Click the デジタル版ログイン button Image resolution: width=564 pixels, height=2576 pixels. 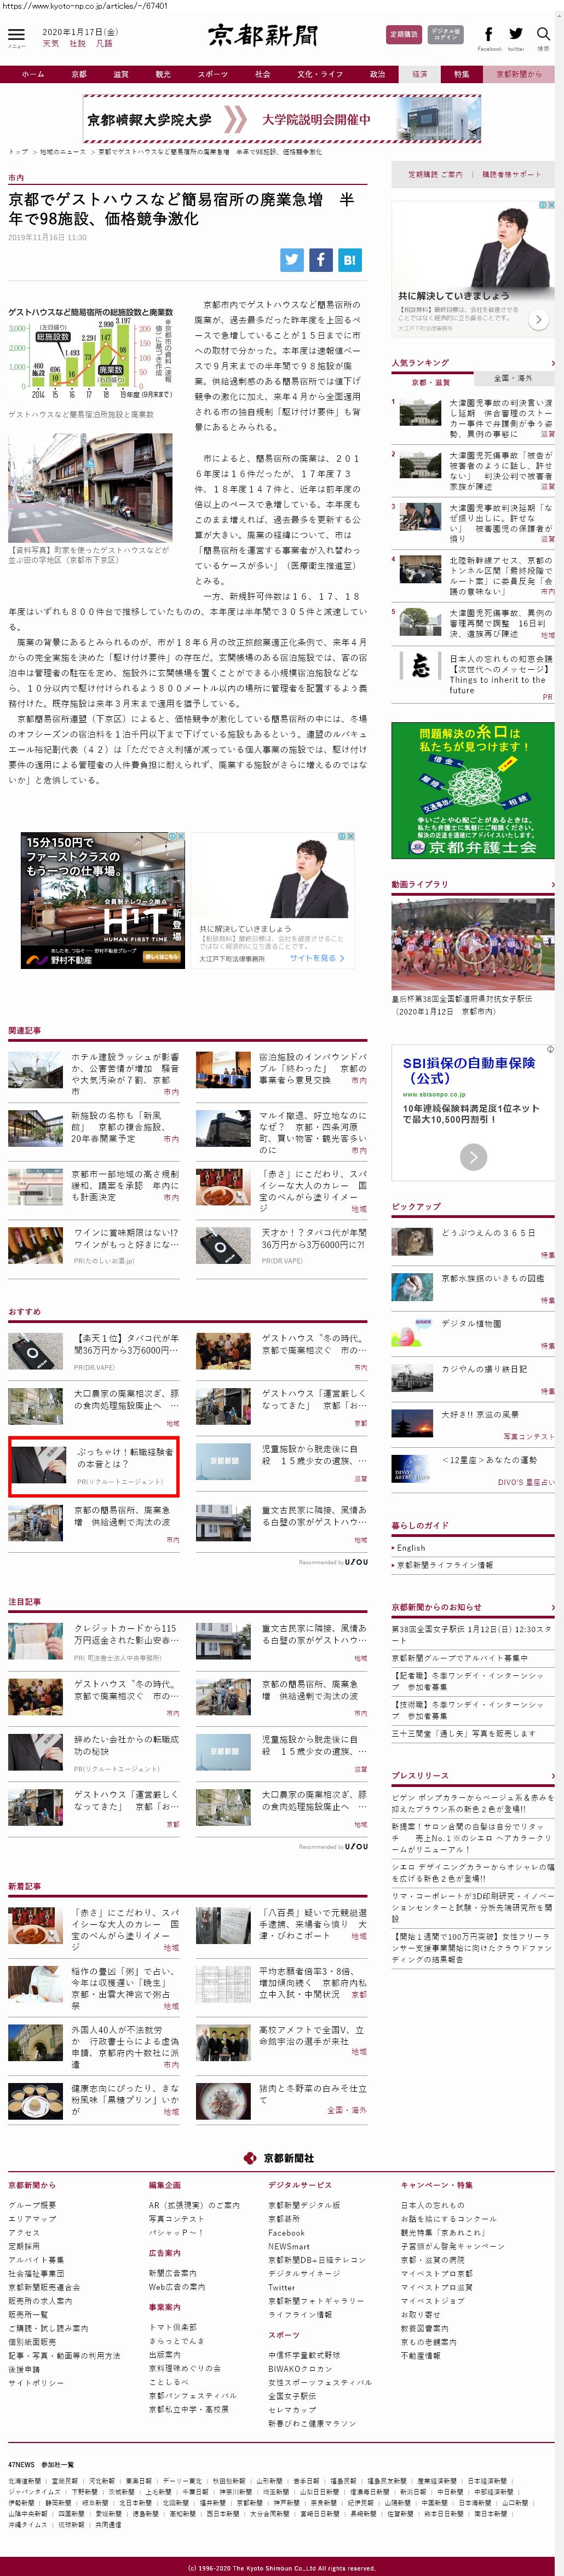click(446, 34)
